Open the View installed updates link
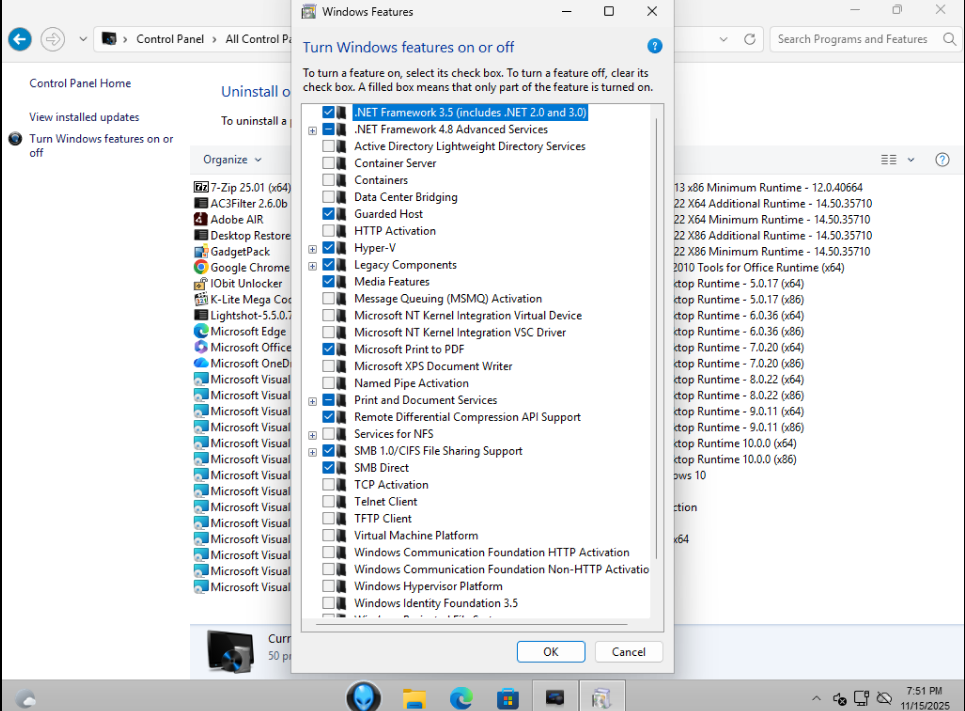 click(84, 117)
